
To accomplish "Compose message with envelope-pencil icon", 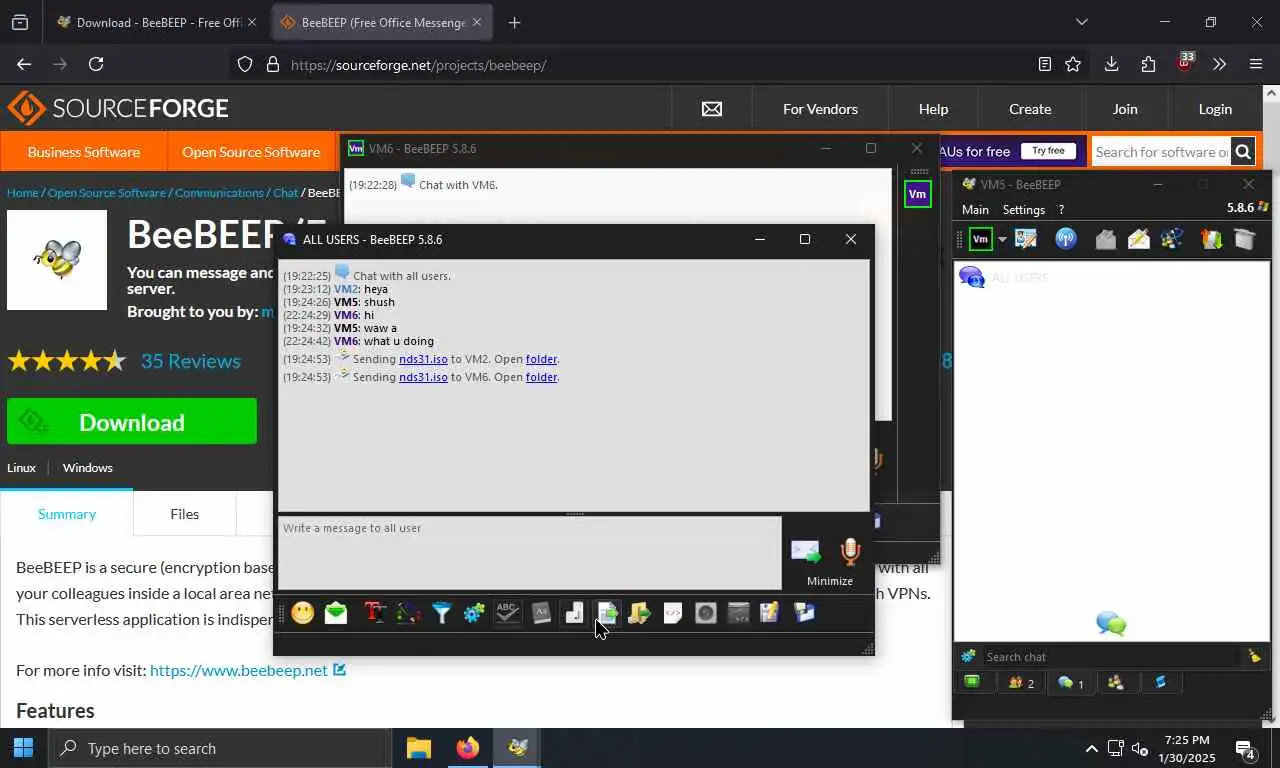I will [1138, 239].
